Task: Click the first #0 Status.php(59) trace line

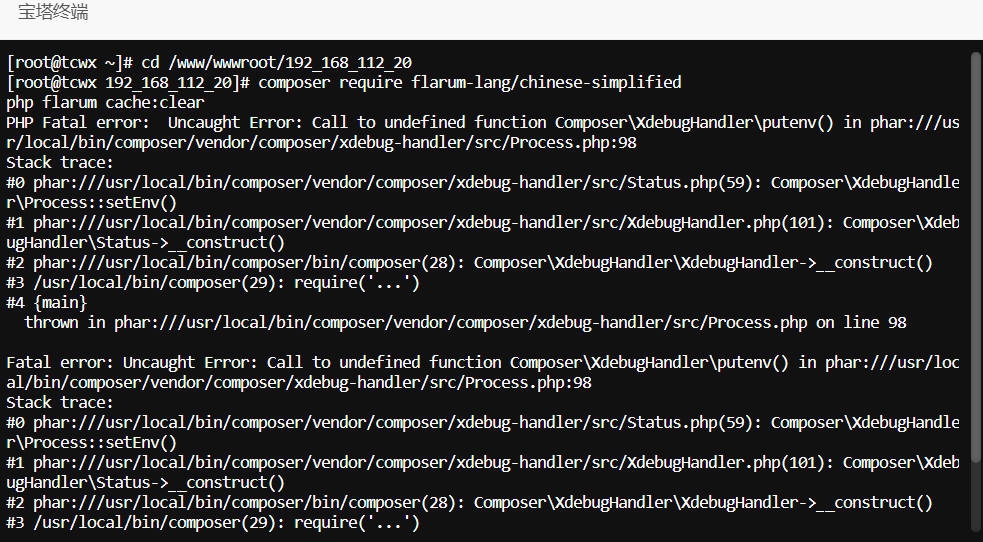Action: 483,192
